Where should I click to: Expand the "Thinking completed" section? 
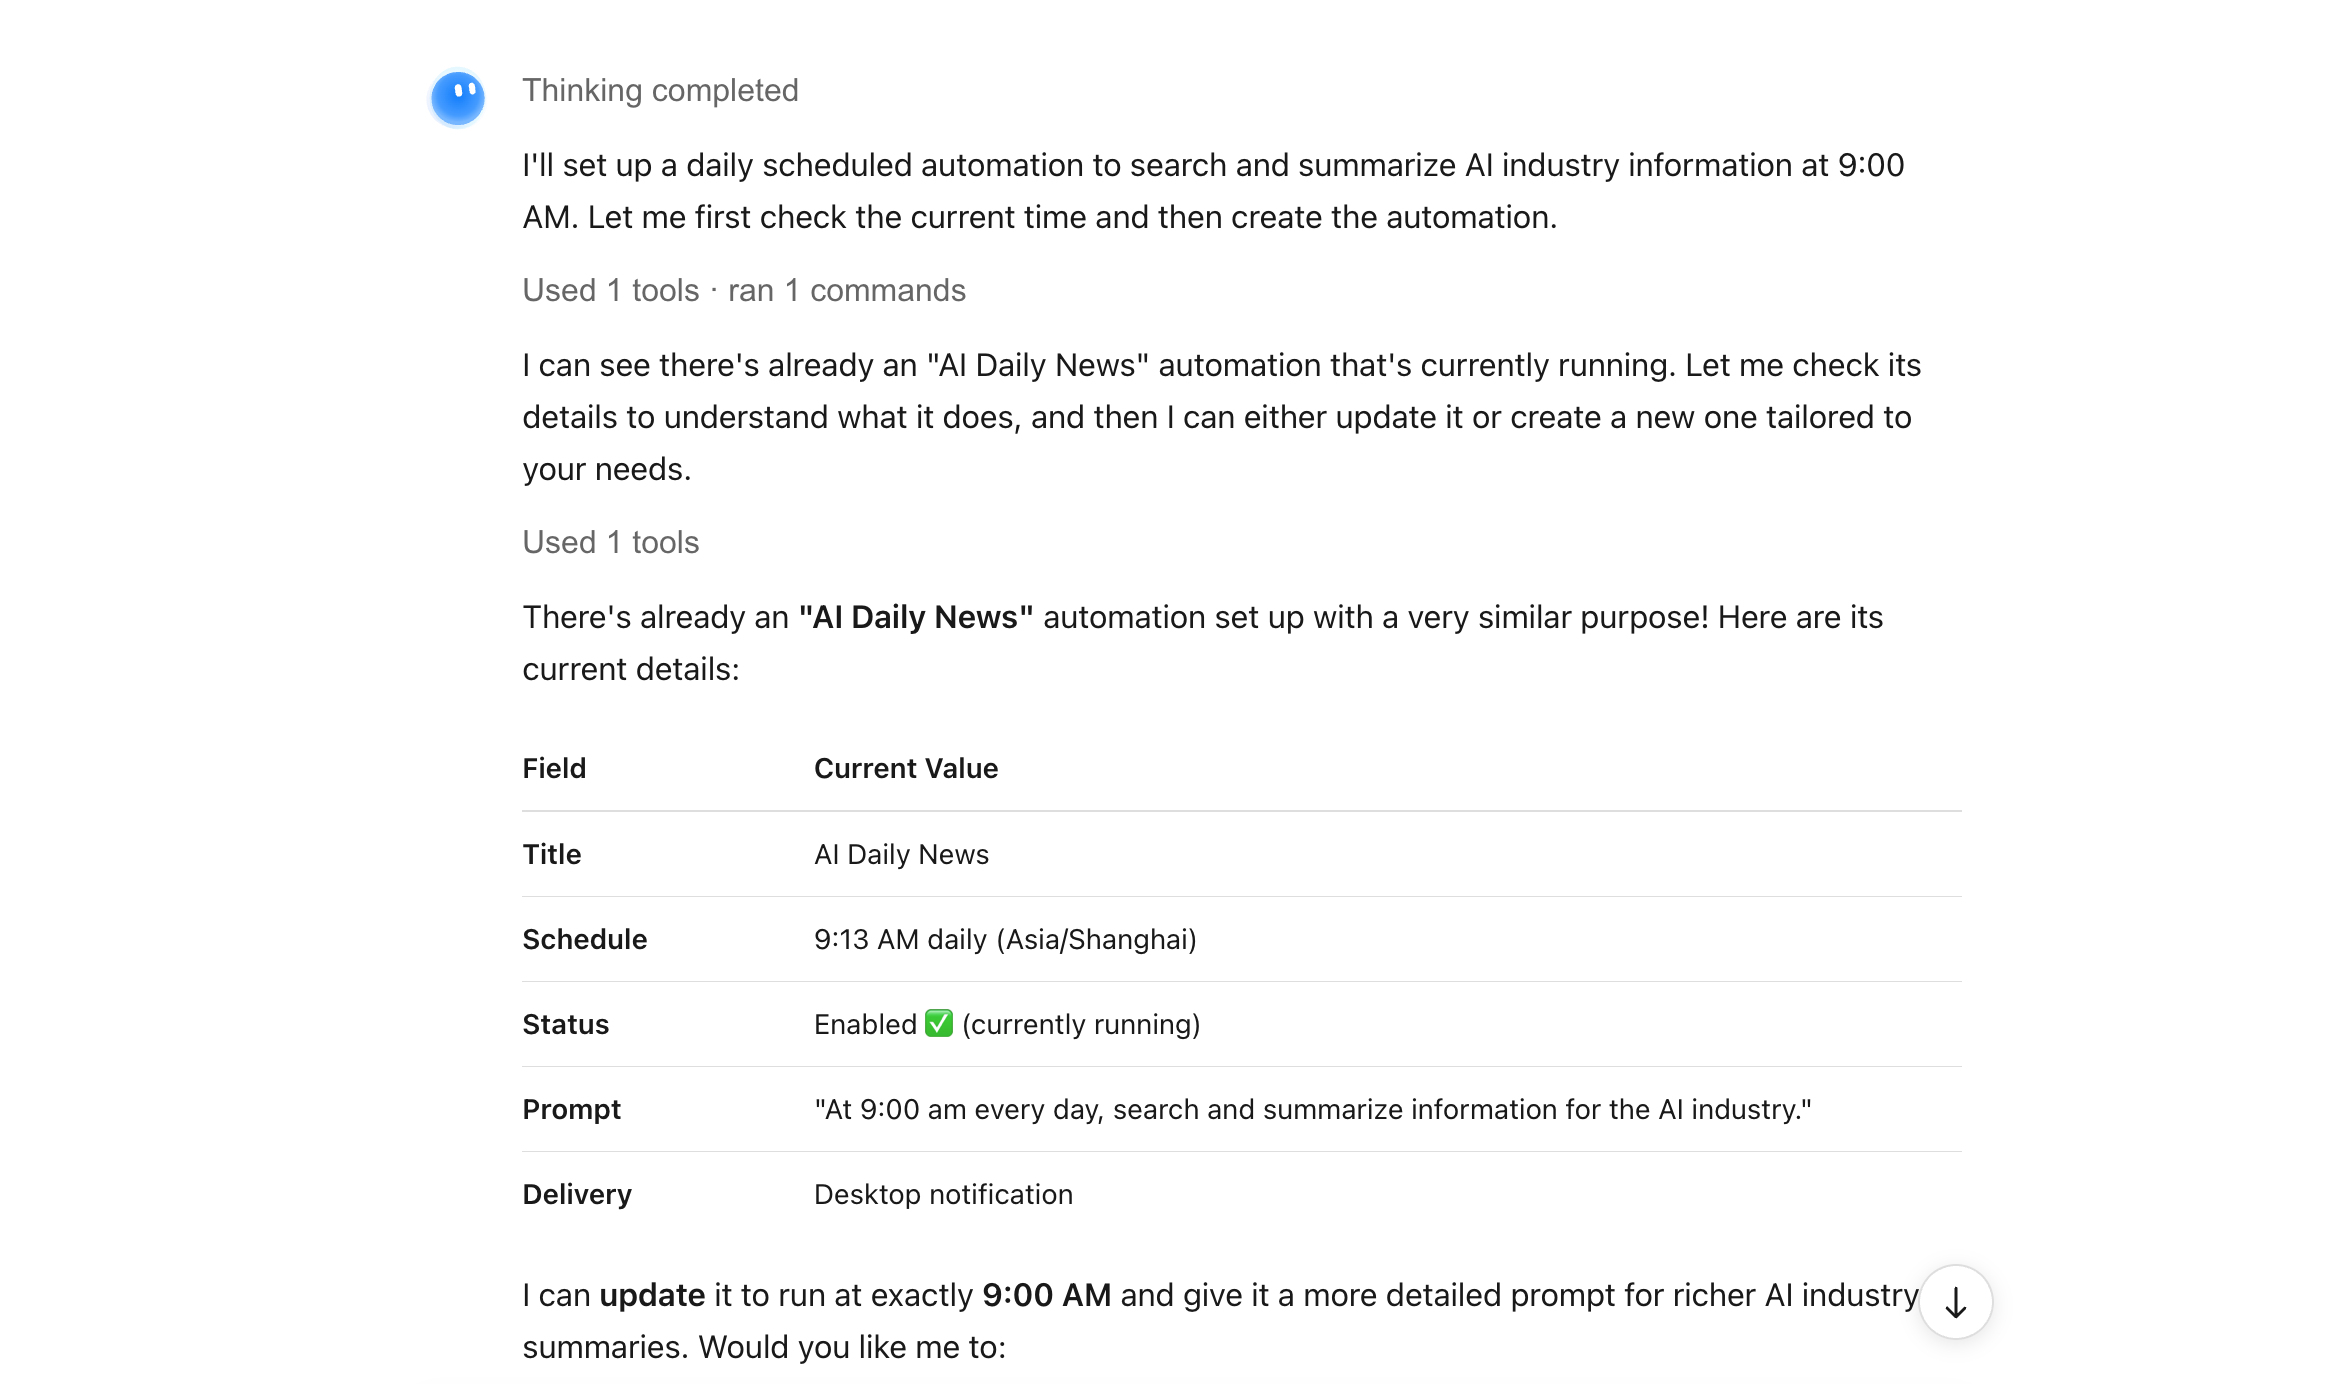pyautogui.click(x=660, y=90)
